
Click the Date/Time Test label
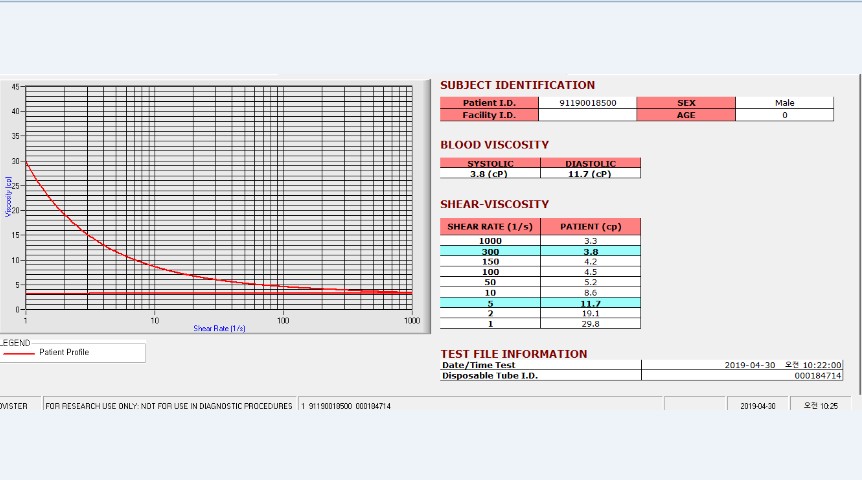point(478,365)
